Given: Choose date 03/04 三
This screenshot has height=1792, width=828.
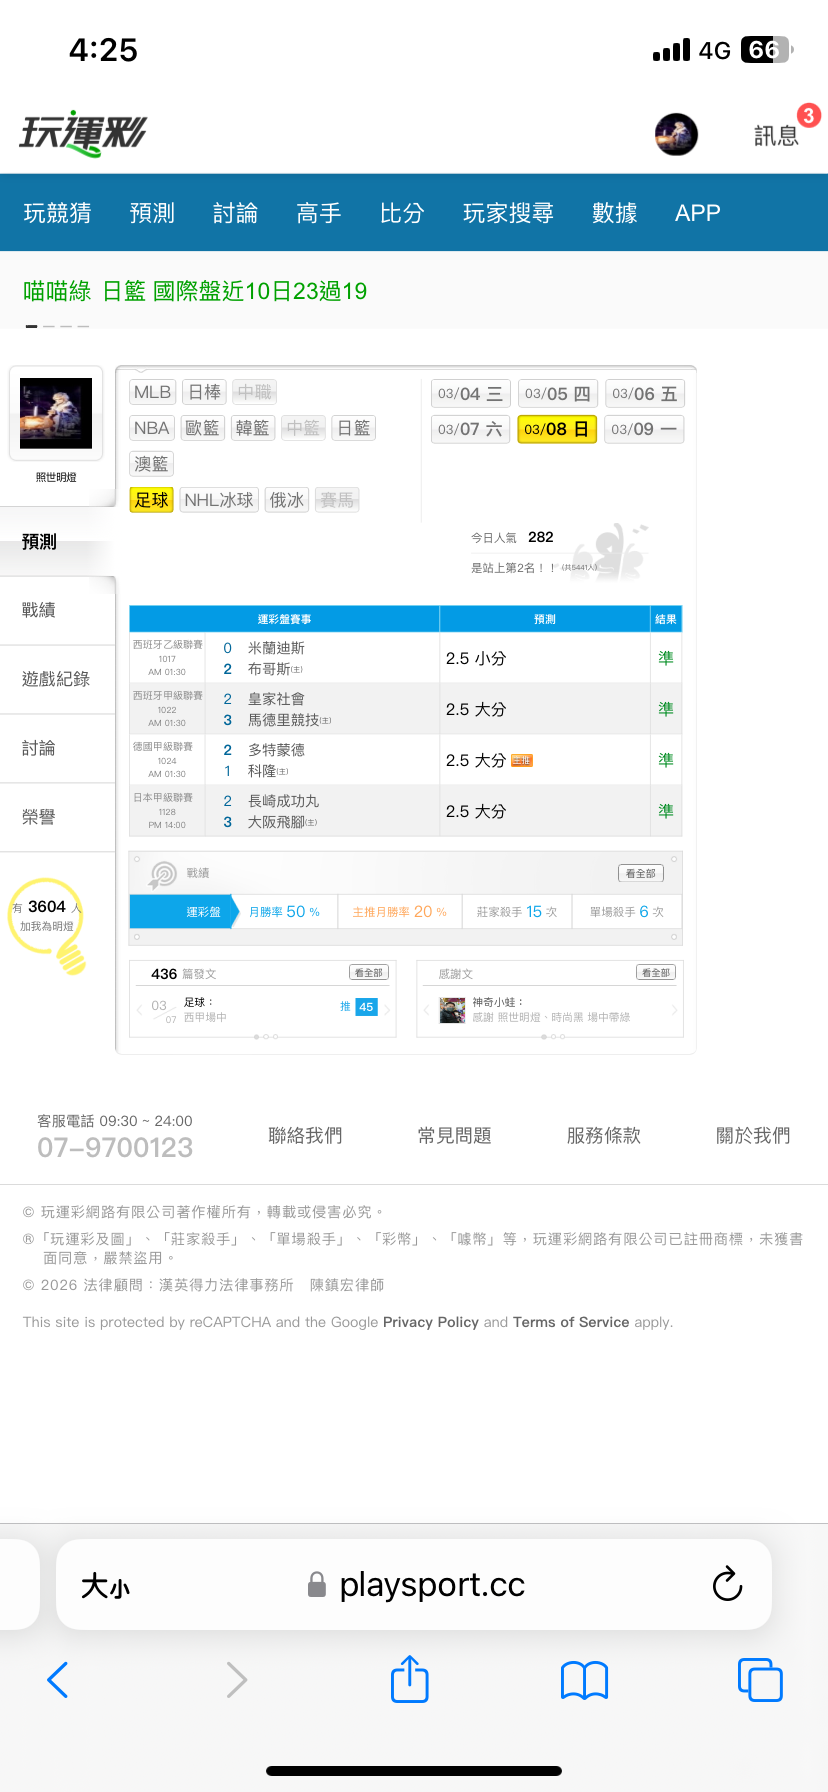Looking at the screenshot, I should (x=471, y=394).
